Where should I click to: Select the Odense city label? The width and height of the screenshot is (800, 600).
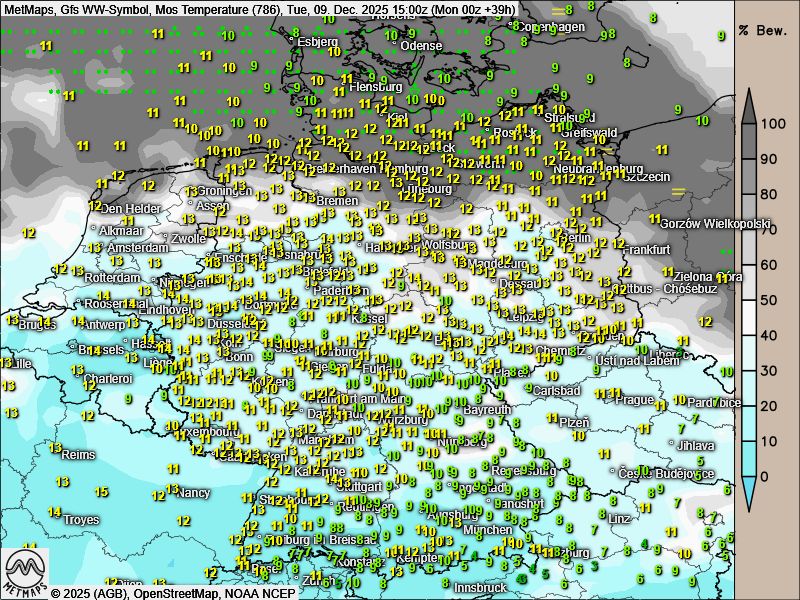click(x=421, y=45)
